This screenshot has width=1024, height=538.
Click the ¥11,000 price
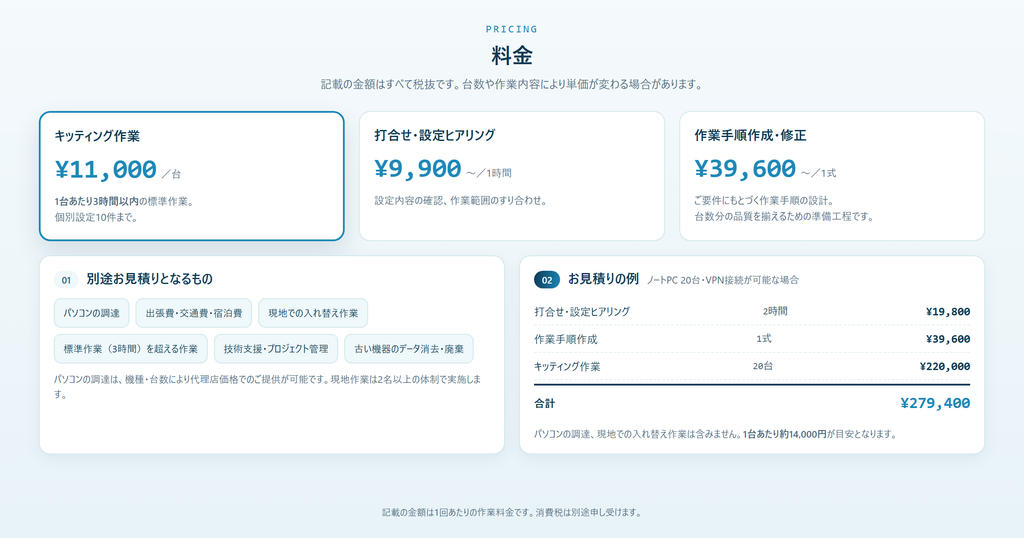pos(106,170)
